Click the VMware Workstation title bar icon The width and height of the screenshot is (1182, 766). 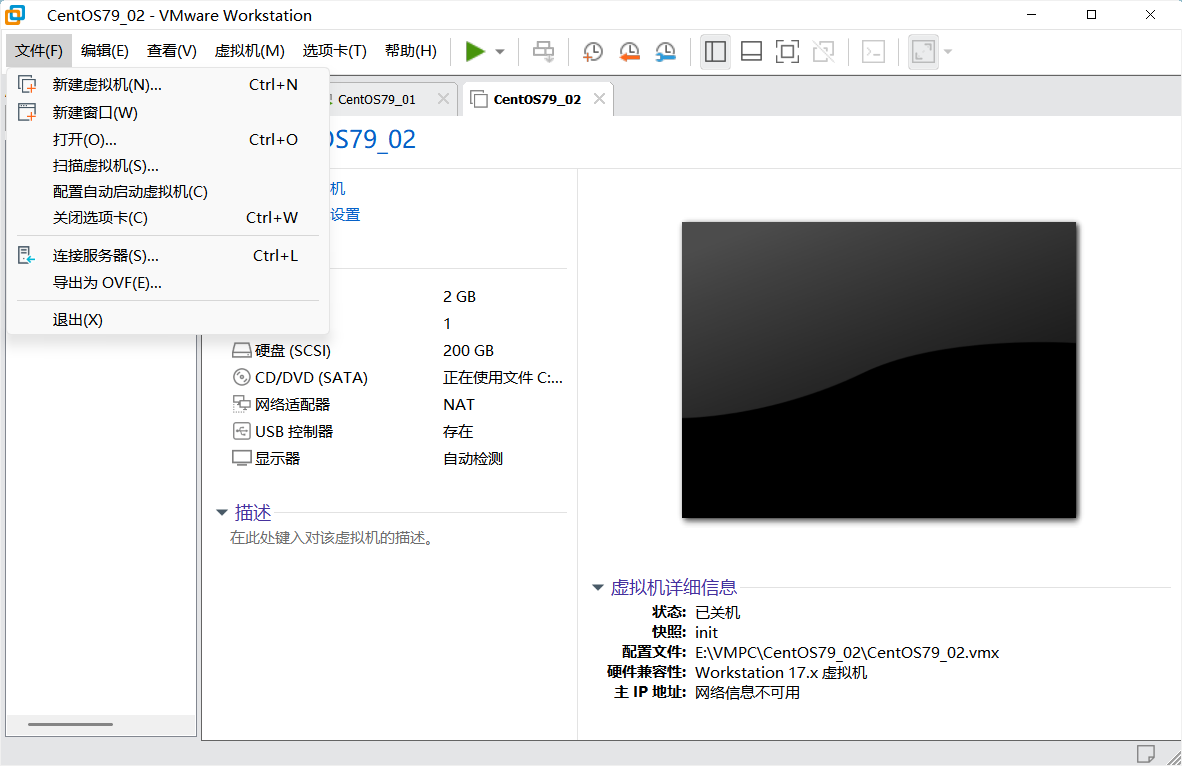15,14
